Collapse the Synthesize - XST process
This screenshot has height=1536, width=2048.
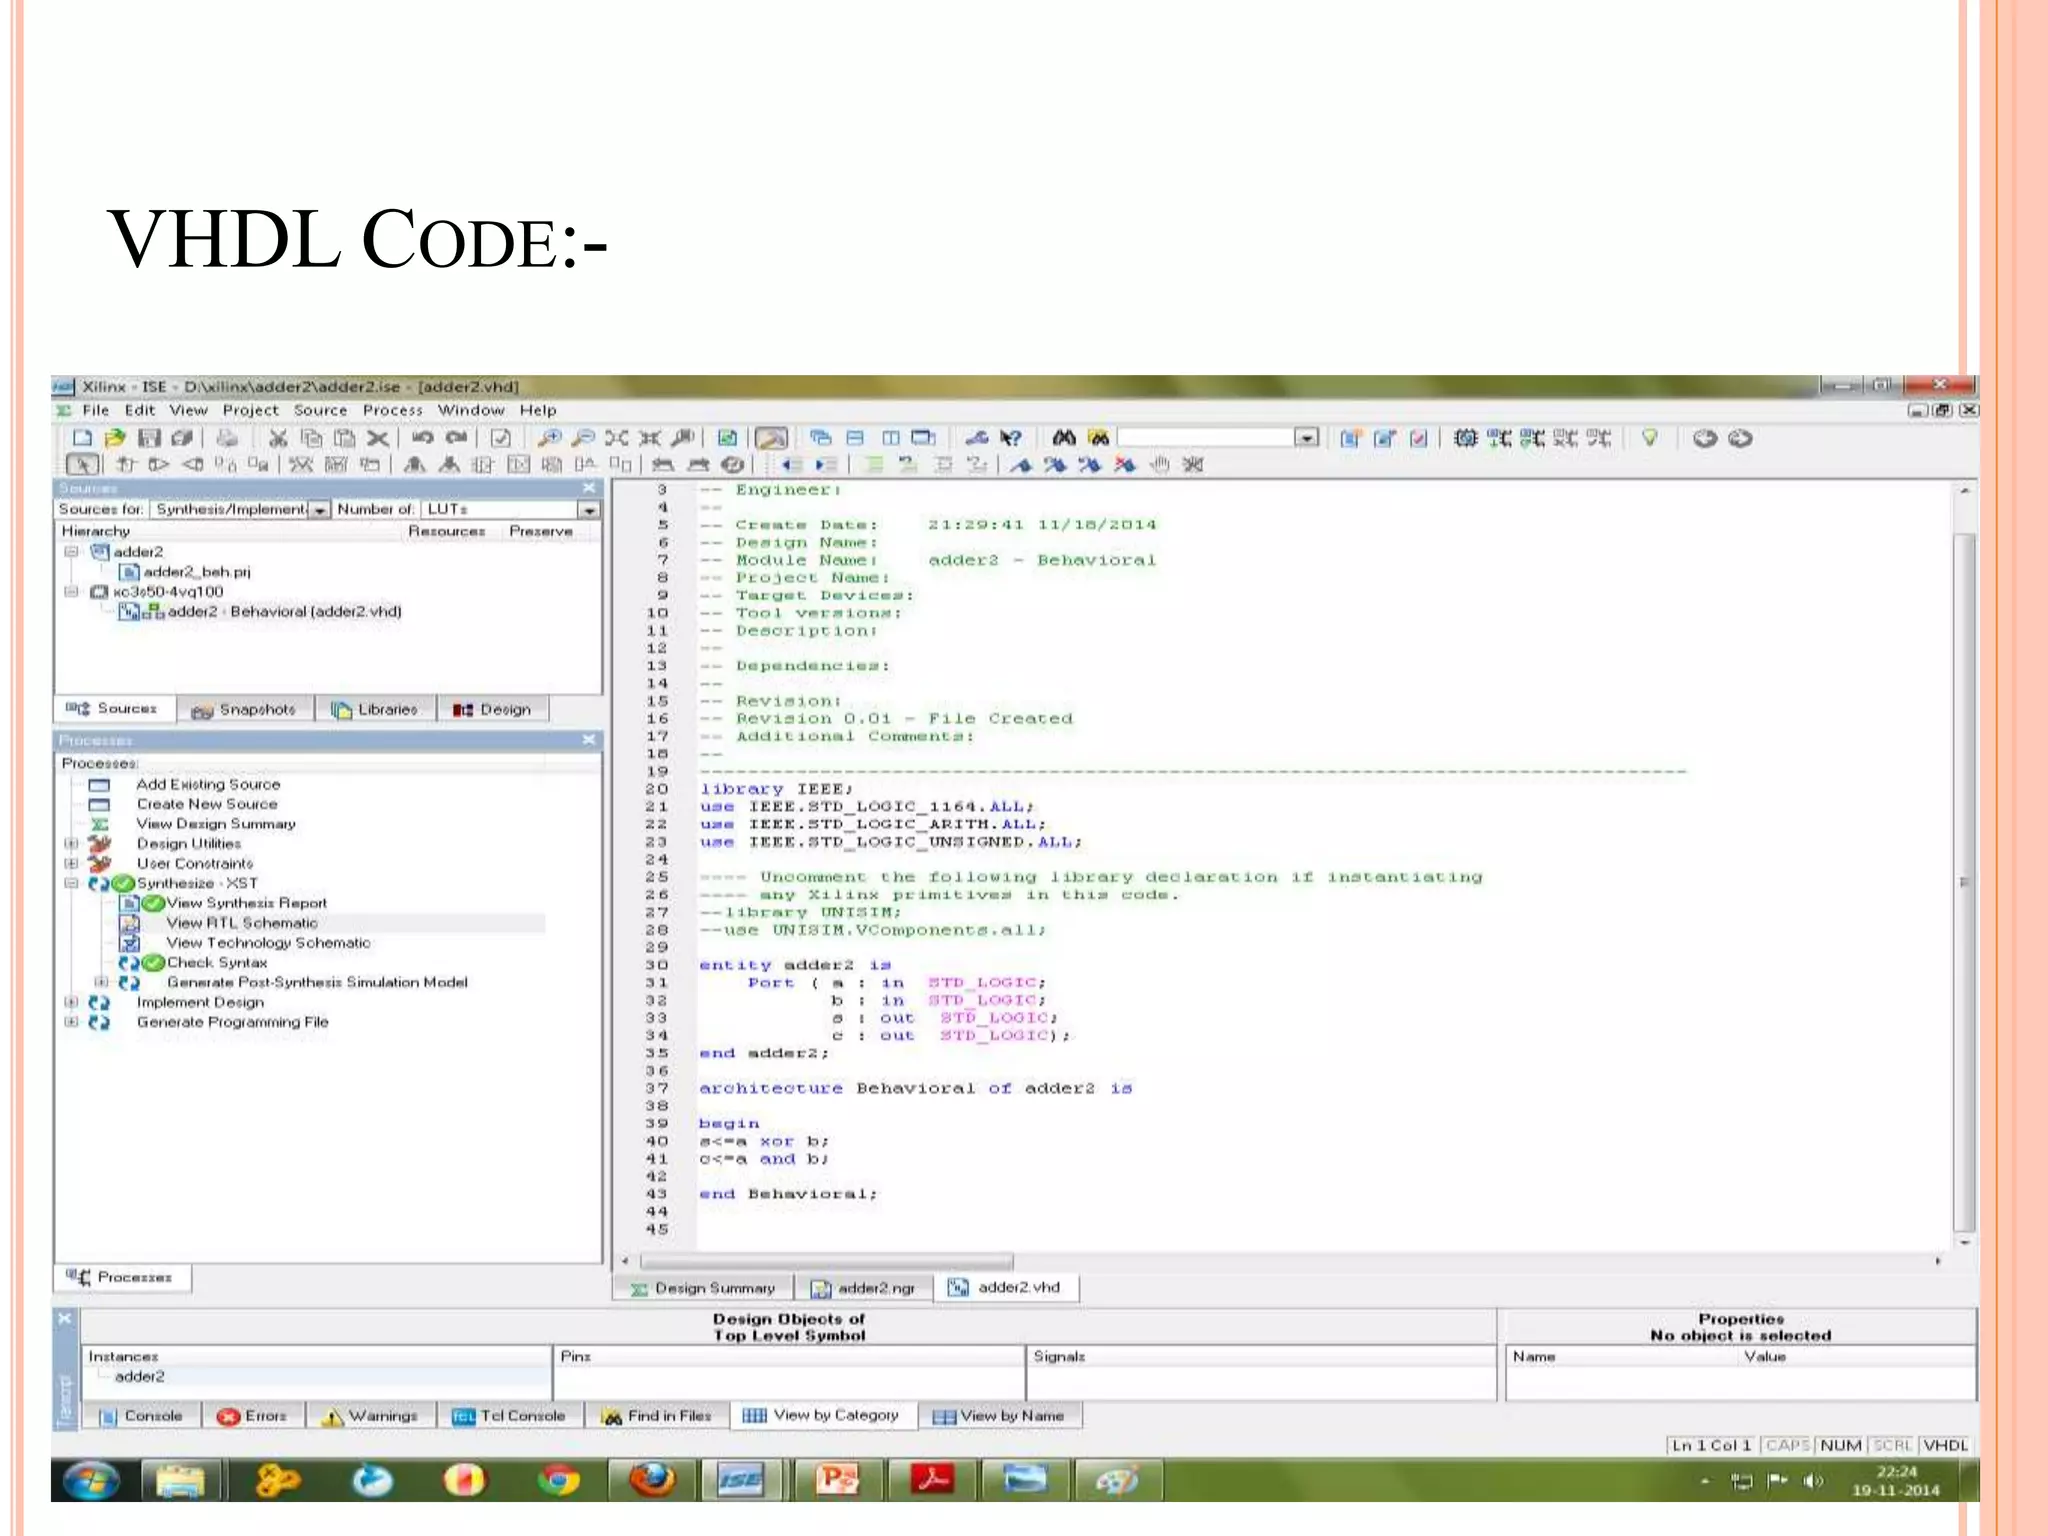71,883
